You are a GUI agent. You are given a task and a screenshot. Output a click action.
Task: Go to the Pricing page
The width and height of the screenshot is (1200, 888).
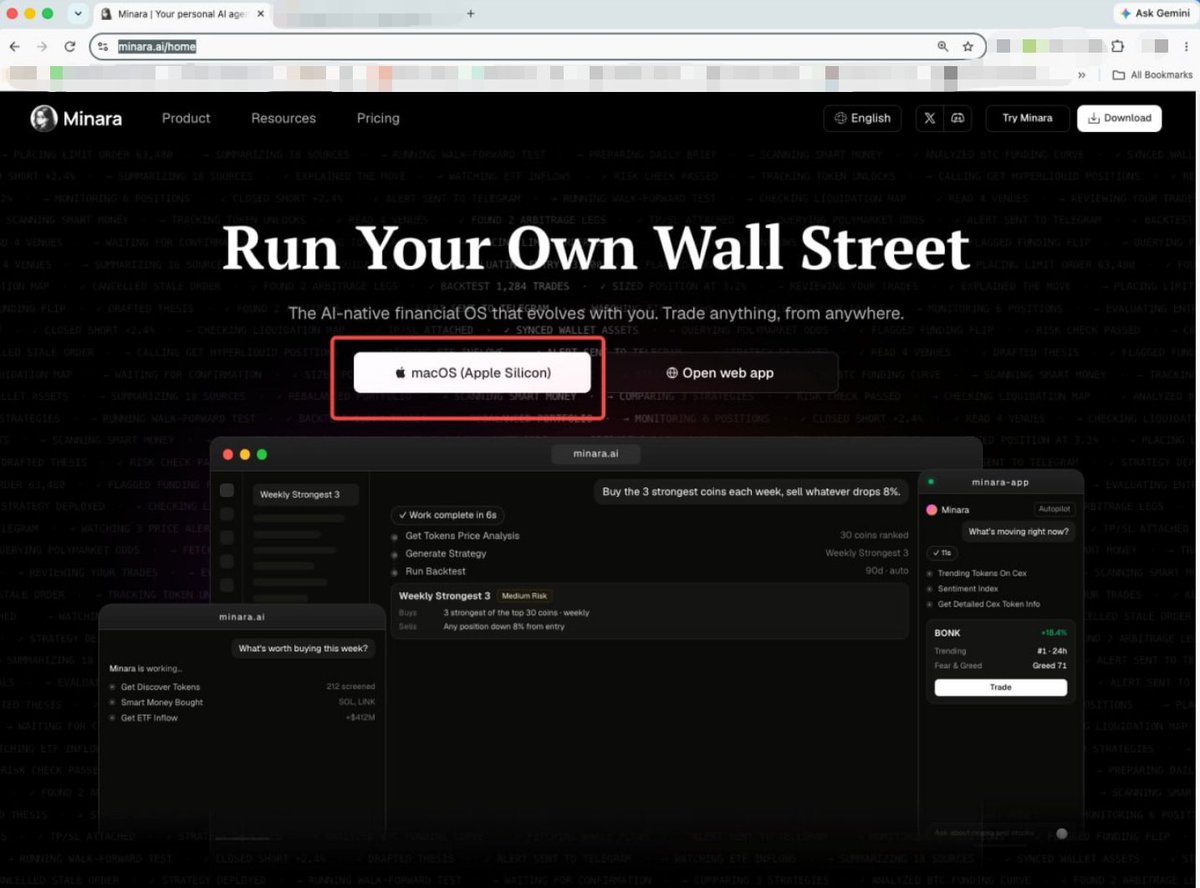tap(378, 118)
